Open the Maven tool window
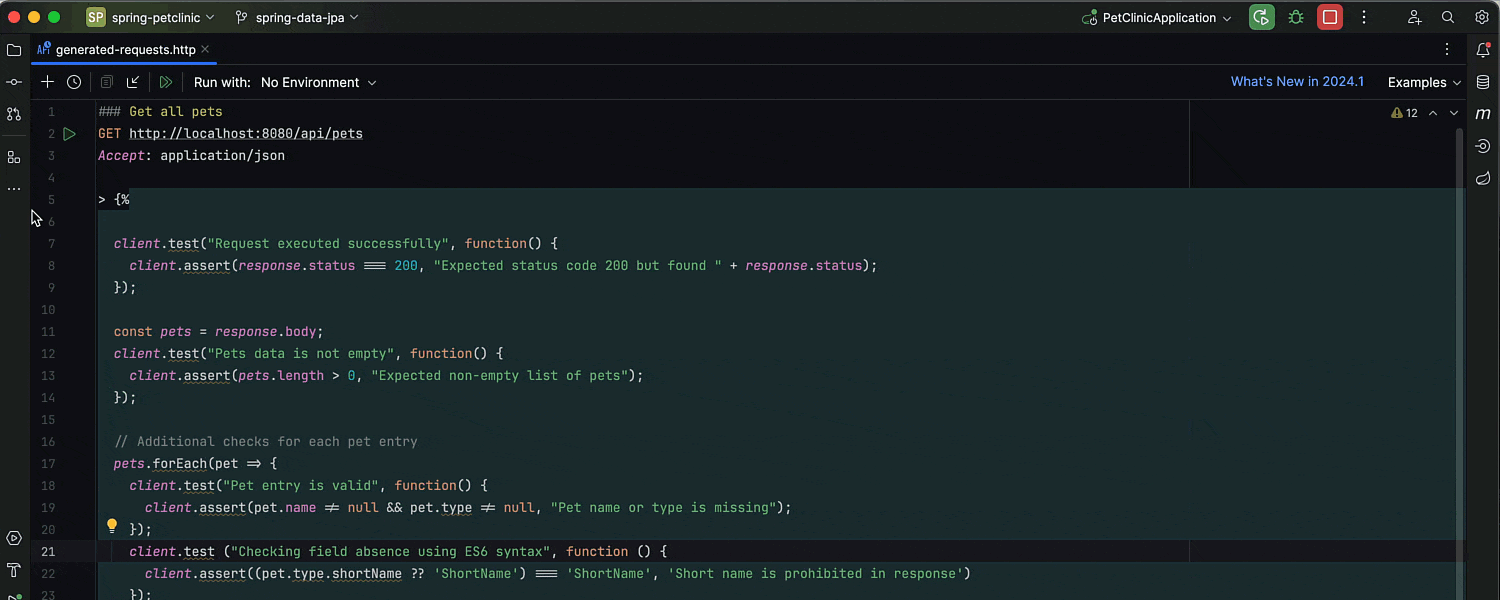 pos(1484,113)
